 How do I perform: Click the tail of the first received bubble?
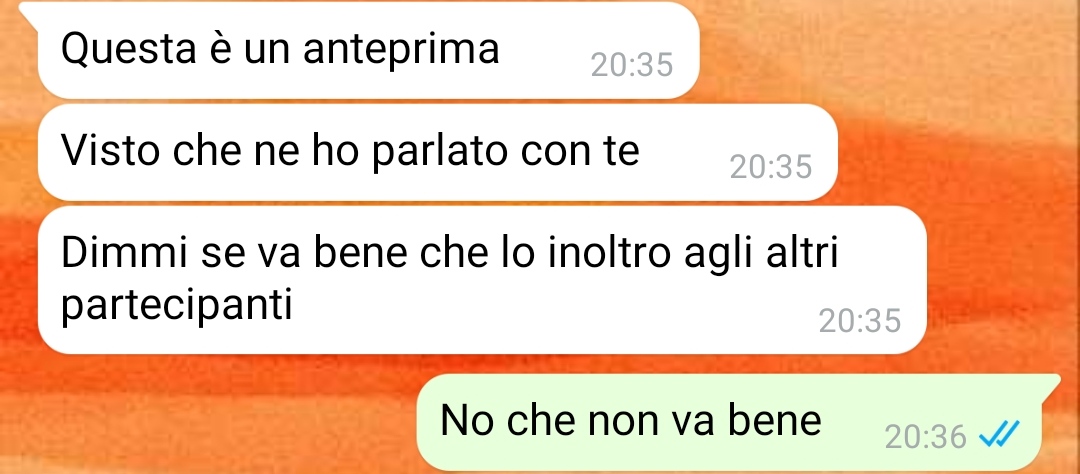point(29,10)
